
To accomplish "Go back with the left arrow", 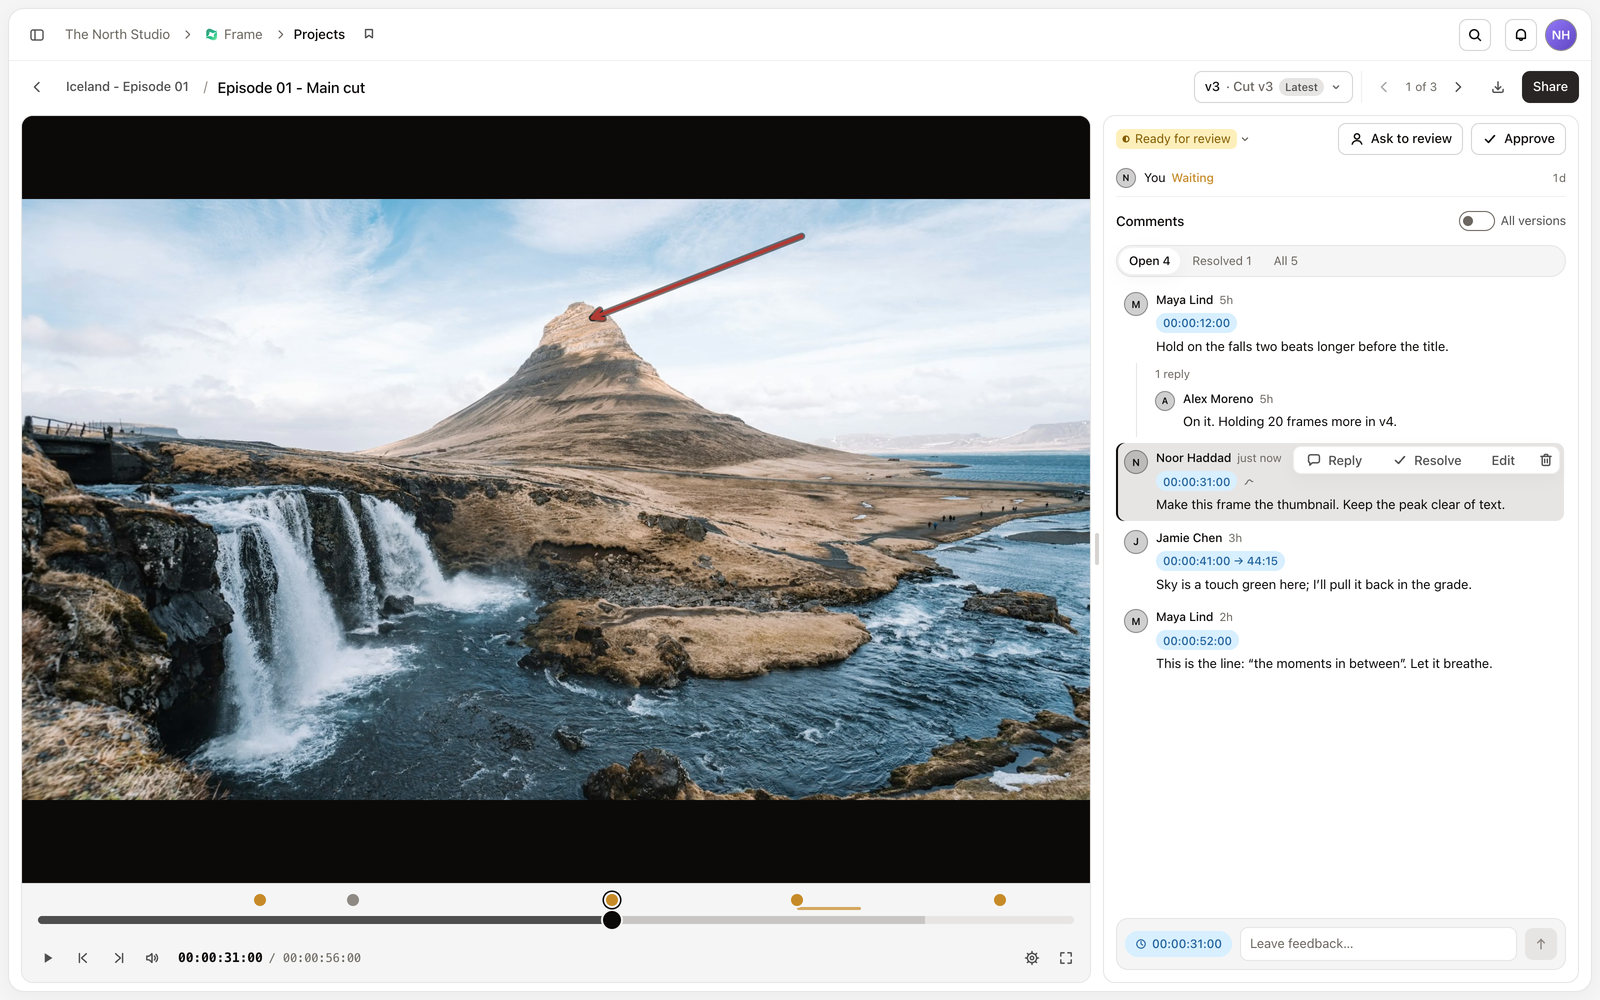I will [37, 87].
